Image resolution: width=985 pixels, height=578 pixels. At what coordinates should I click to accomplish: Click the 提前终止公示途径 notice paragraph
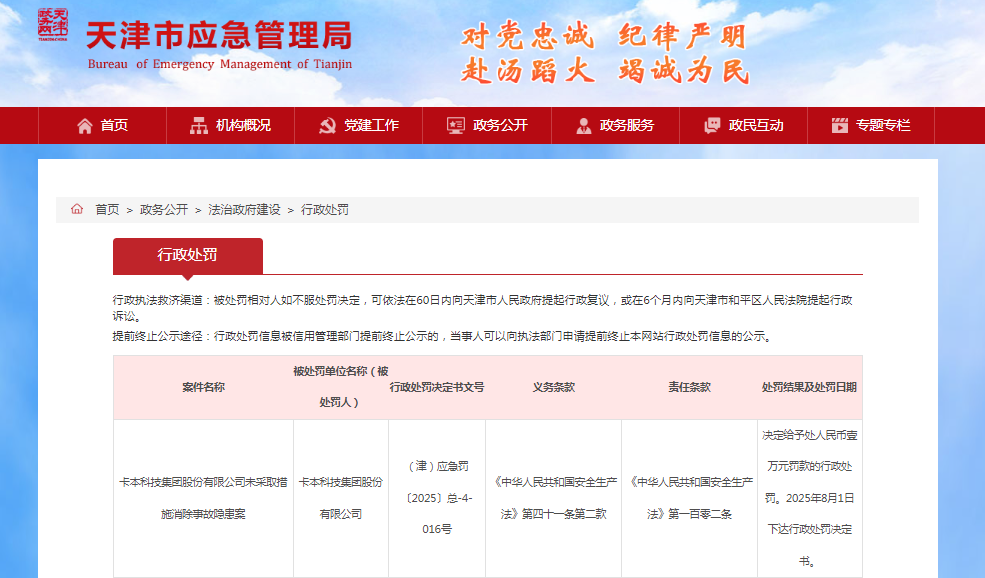(x=444, y=337)
